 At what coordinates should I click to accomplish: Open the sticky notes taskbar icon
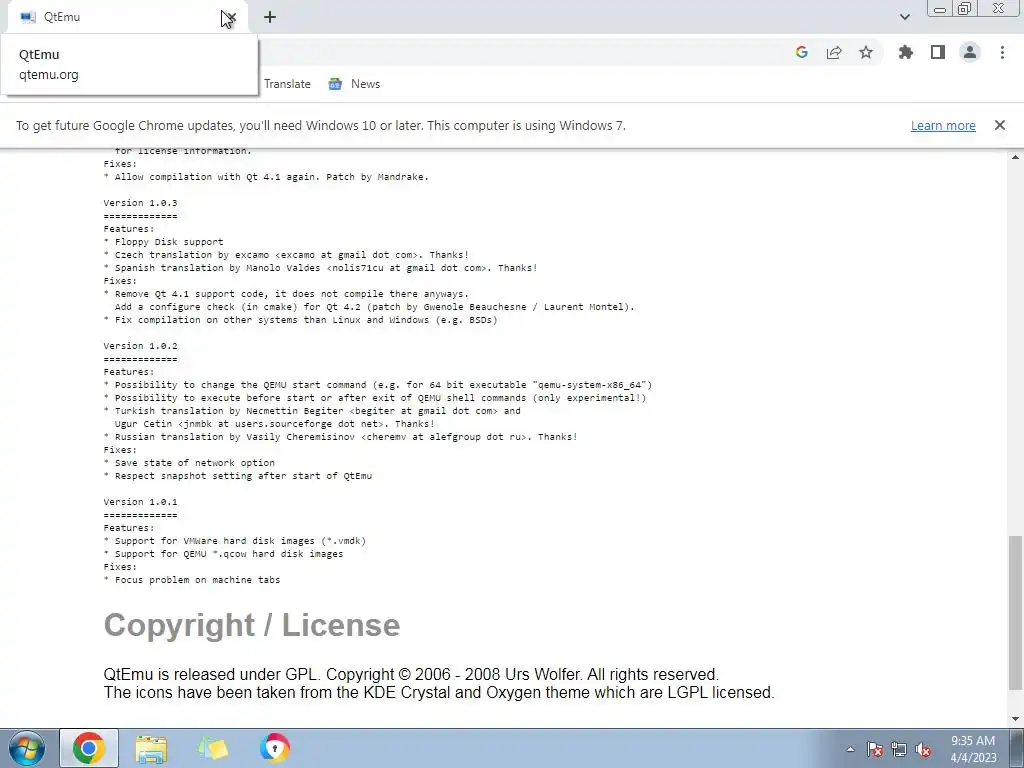pyautogui.click(x=213, y=748)
